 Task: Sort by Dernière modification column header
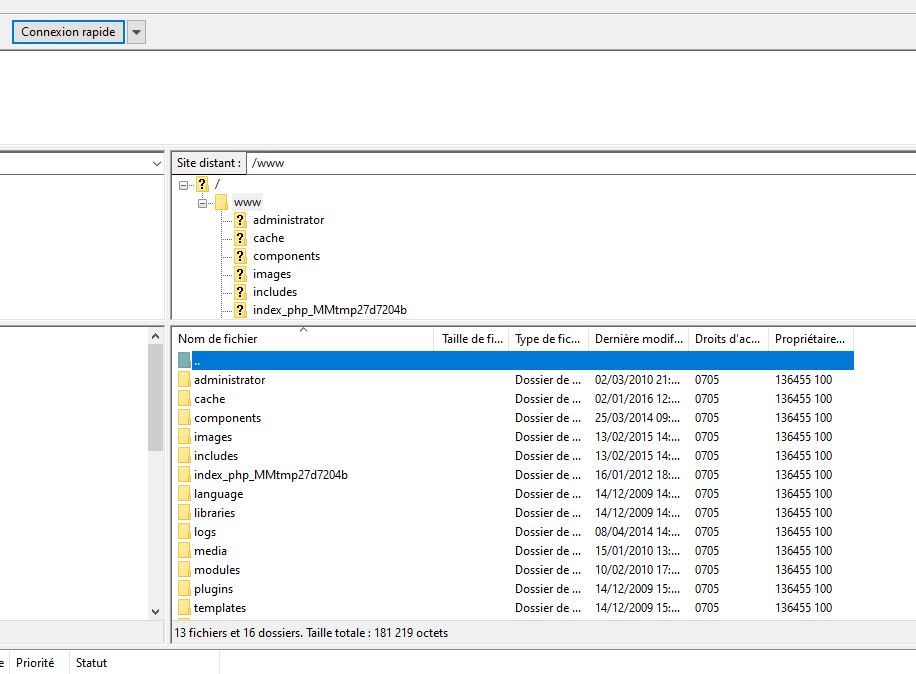click(x=638, y=339)
